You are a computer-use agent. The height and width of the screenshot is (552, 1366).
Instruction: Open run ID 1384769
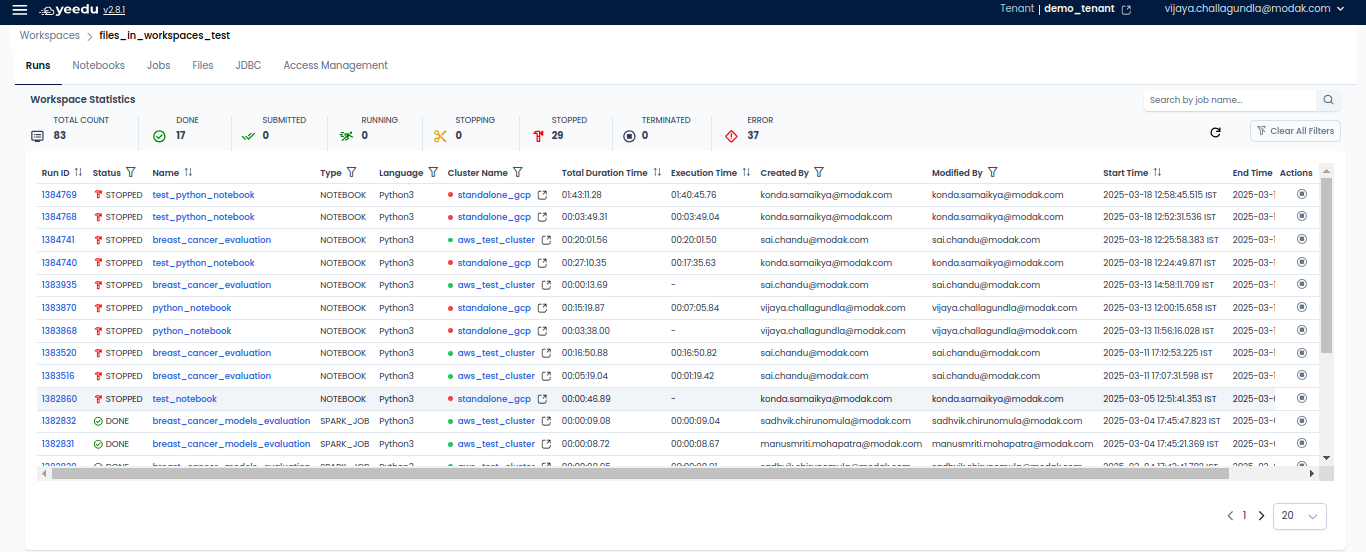[x=59, y=195]
